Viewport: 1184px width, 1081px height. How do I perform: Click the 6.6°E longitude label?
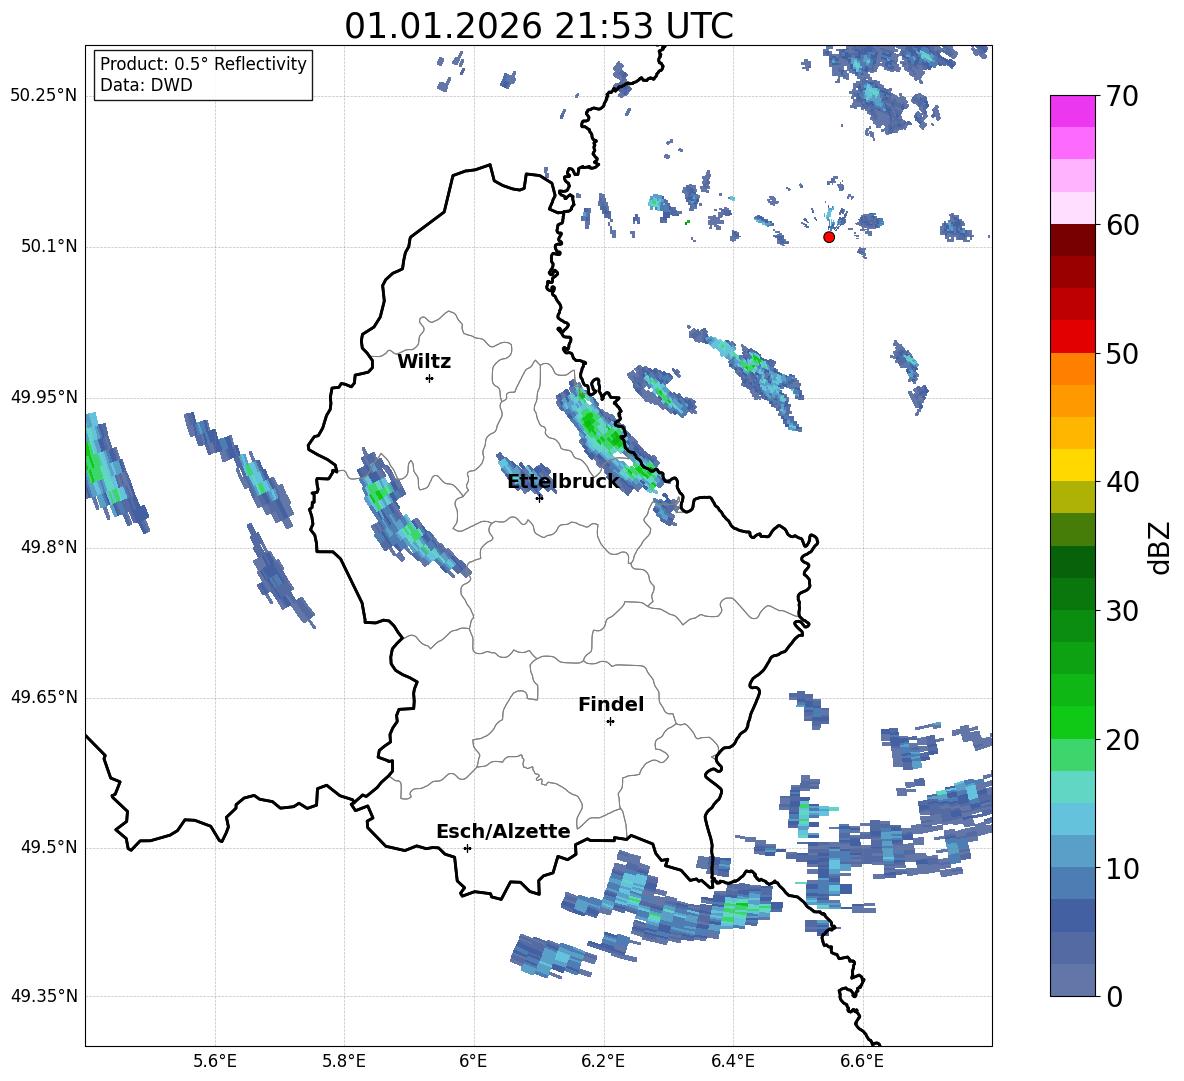(x=862, y=1061)
